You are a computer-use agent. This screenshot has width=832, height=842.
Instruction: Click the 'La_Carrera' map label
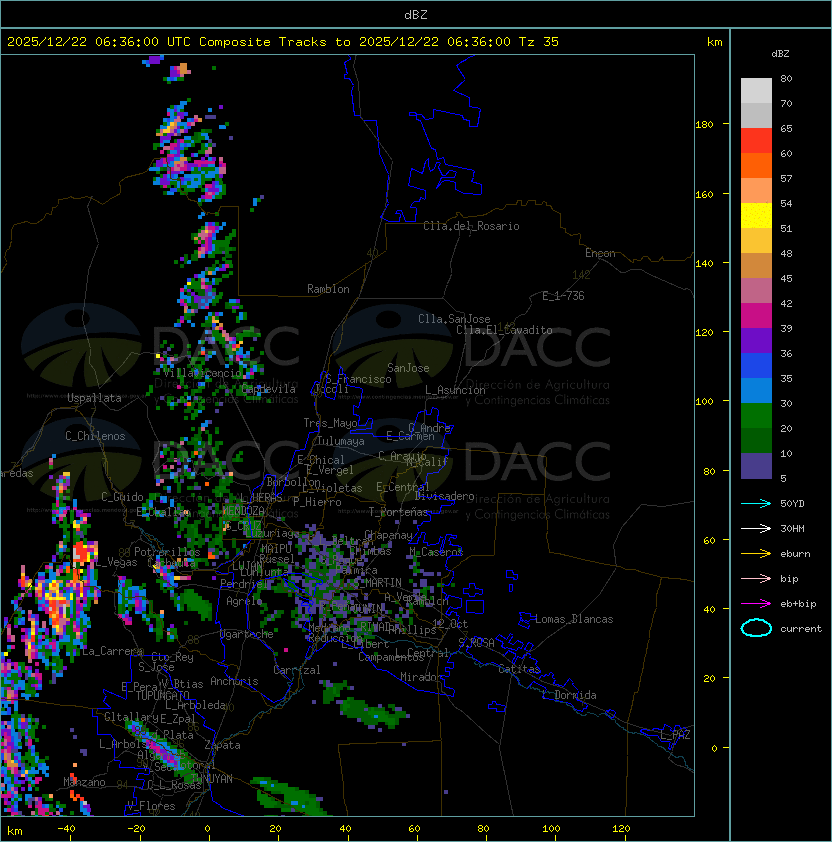point(112,651)
